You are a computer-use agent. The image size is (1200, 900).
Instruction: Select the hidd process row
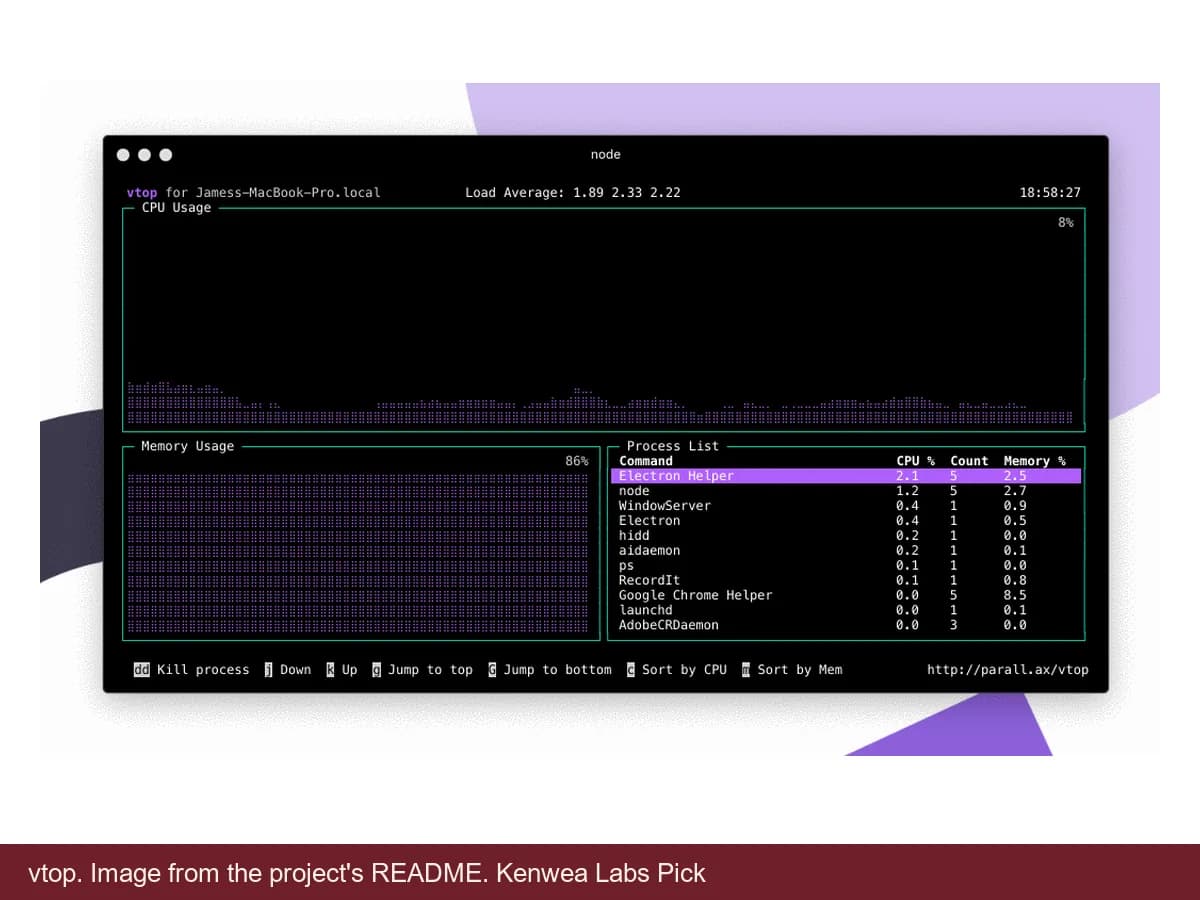click(x=846, y=535)
